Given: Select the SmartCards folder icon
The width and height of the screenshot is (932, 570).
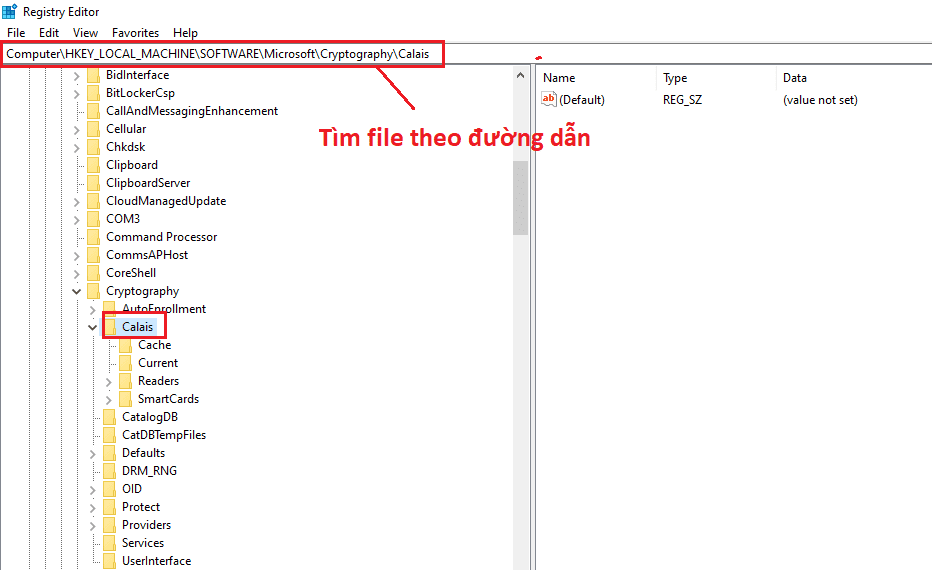Looking at the screenshot, I should (125, 399).
